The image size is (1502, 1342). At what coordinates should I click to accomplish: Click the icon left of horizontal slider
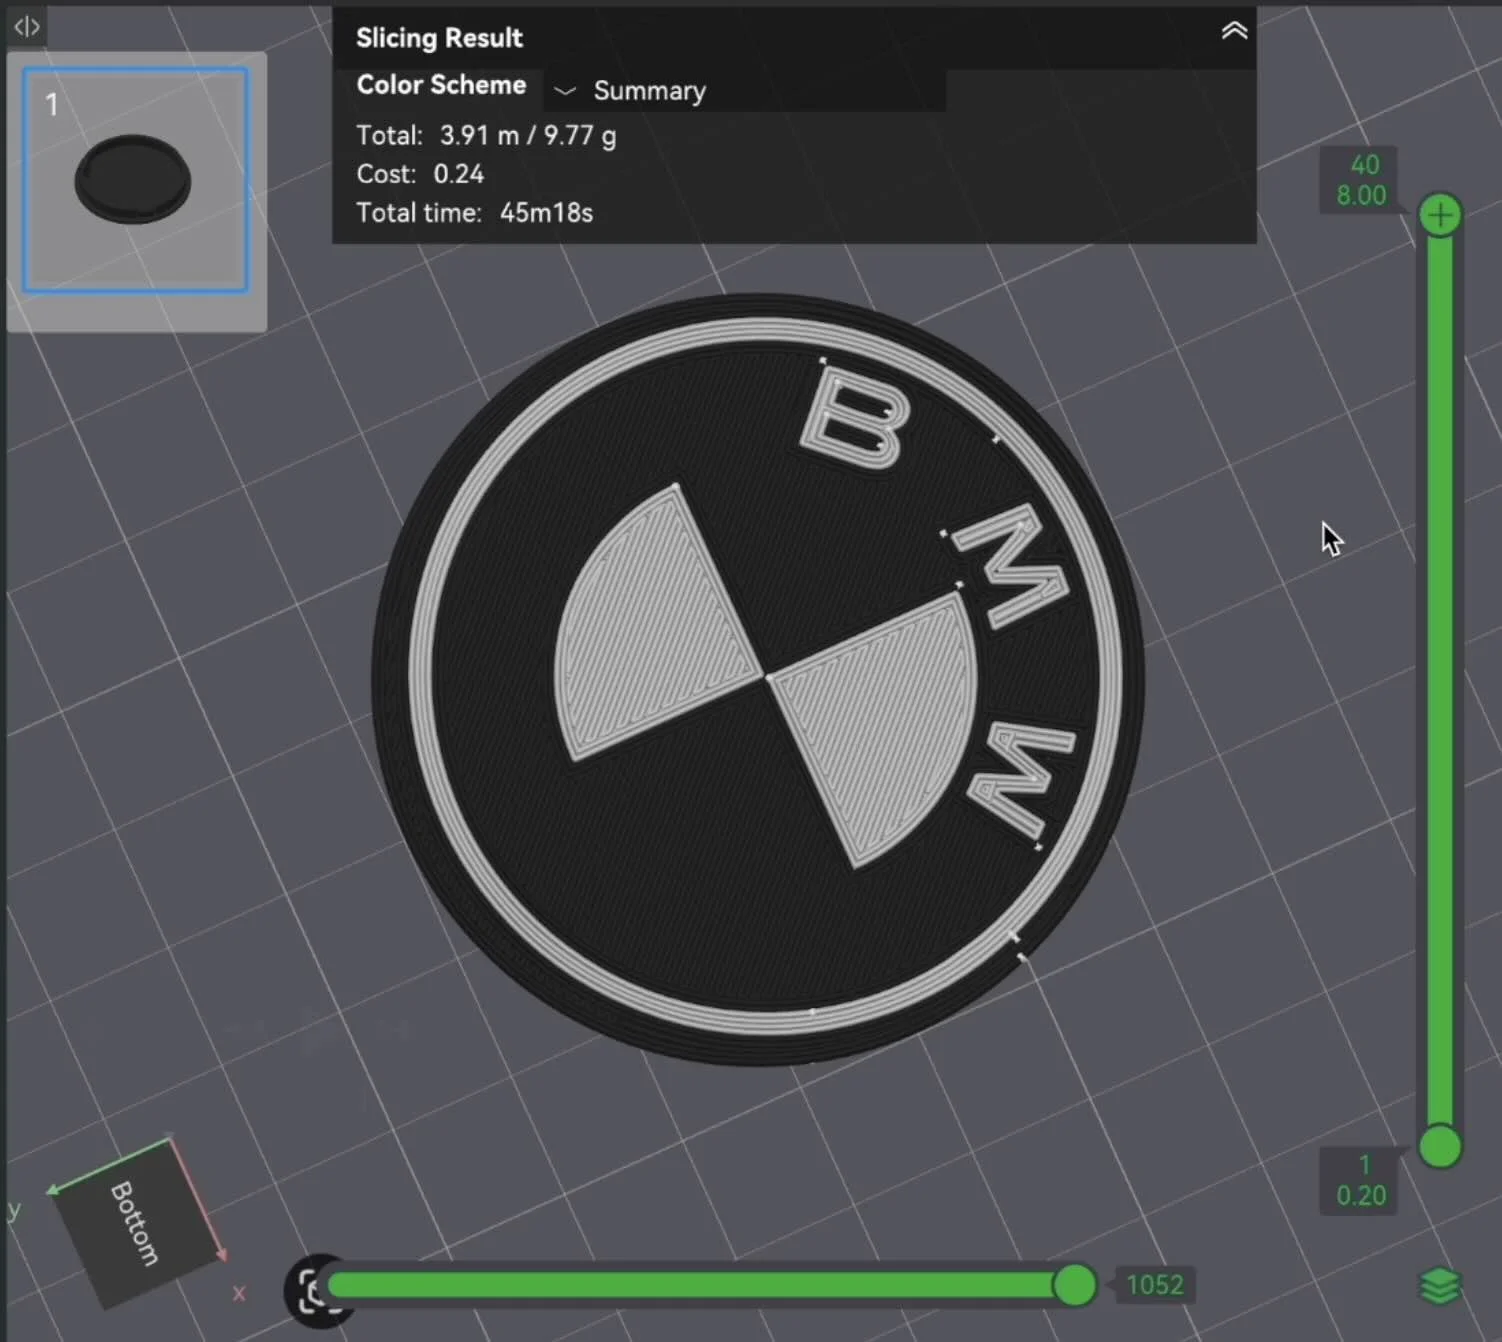point(310,1290)
